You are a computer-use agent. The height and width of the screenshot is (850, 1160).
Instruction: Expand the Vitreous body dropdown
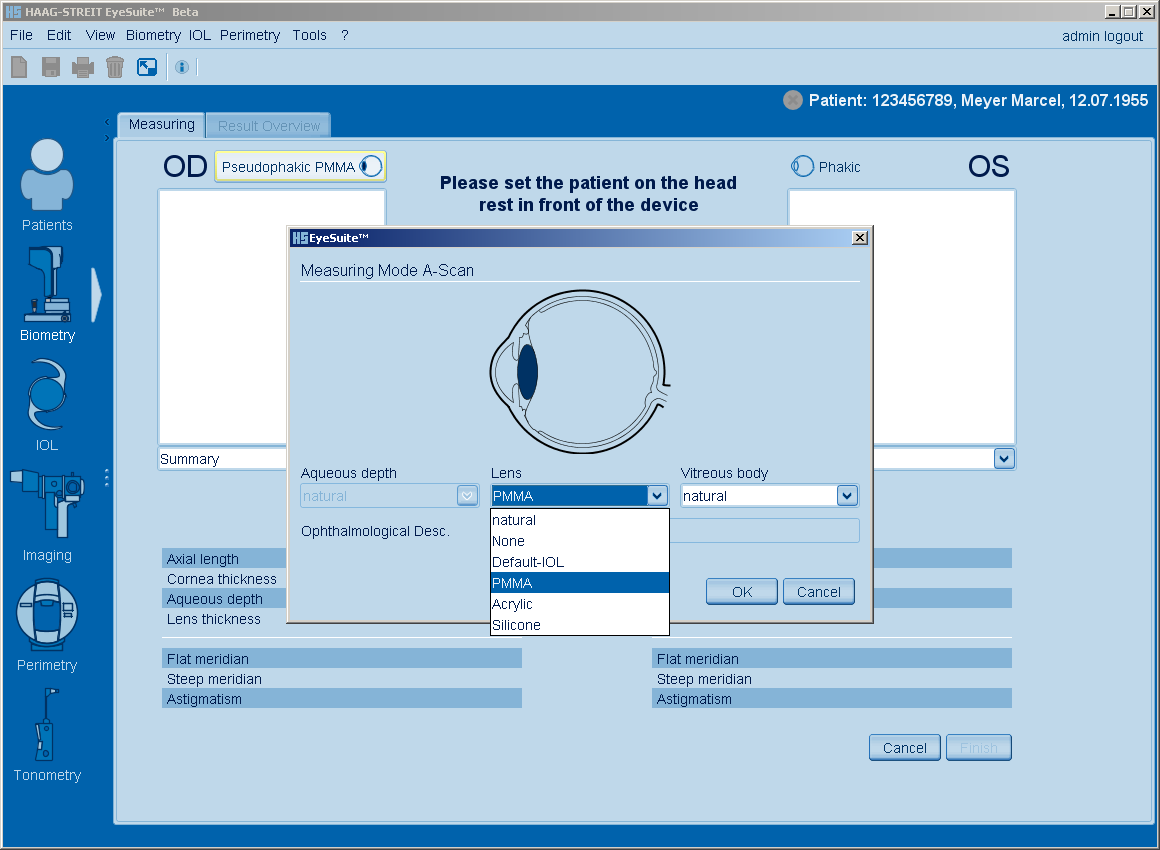847,496
